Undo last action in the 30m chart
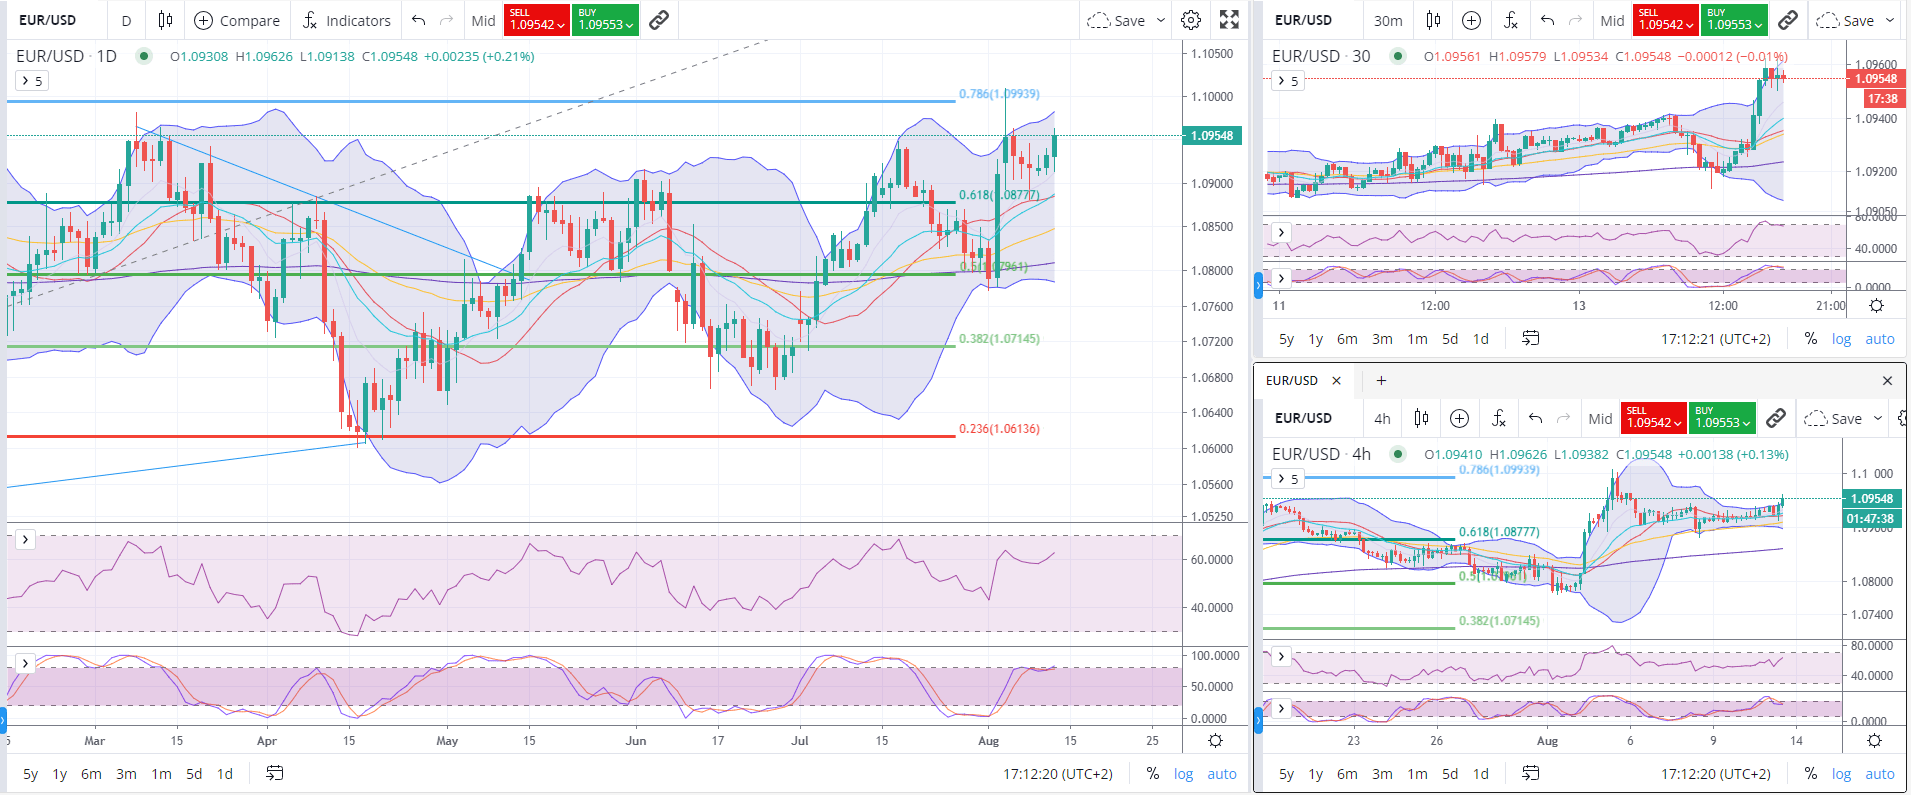This screenshot has width=1911, height=795. coord(1547,20)
